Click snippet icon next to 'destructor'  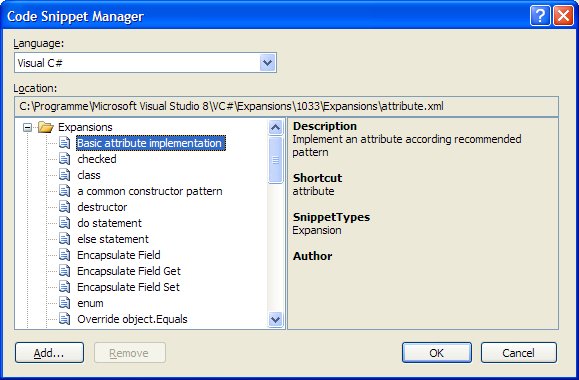pos(65,207)
